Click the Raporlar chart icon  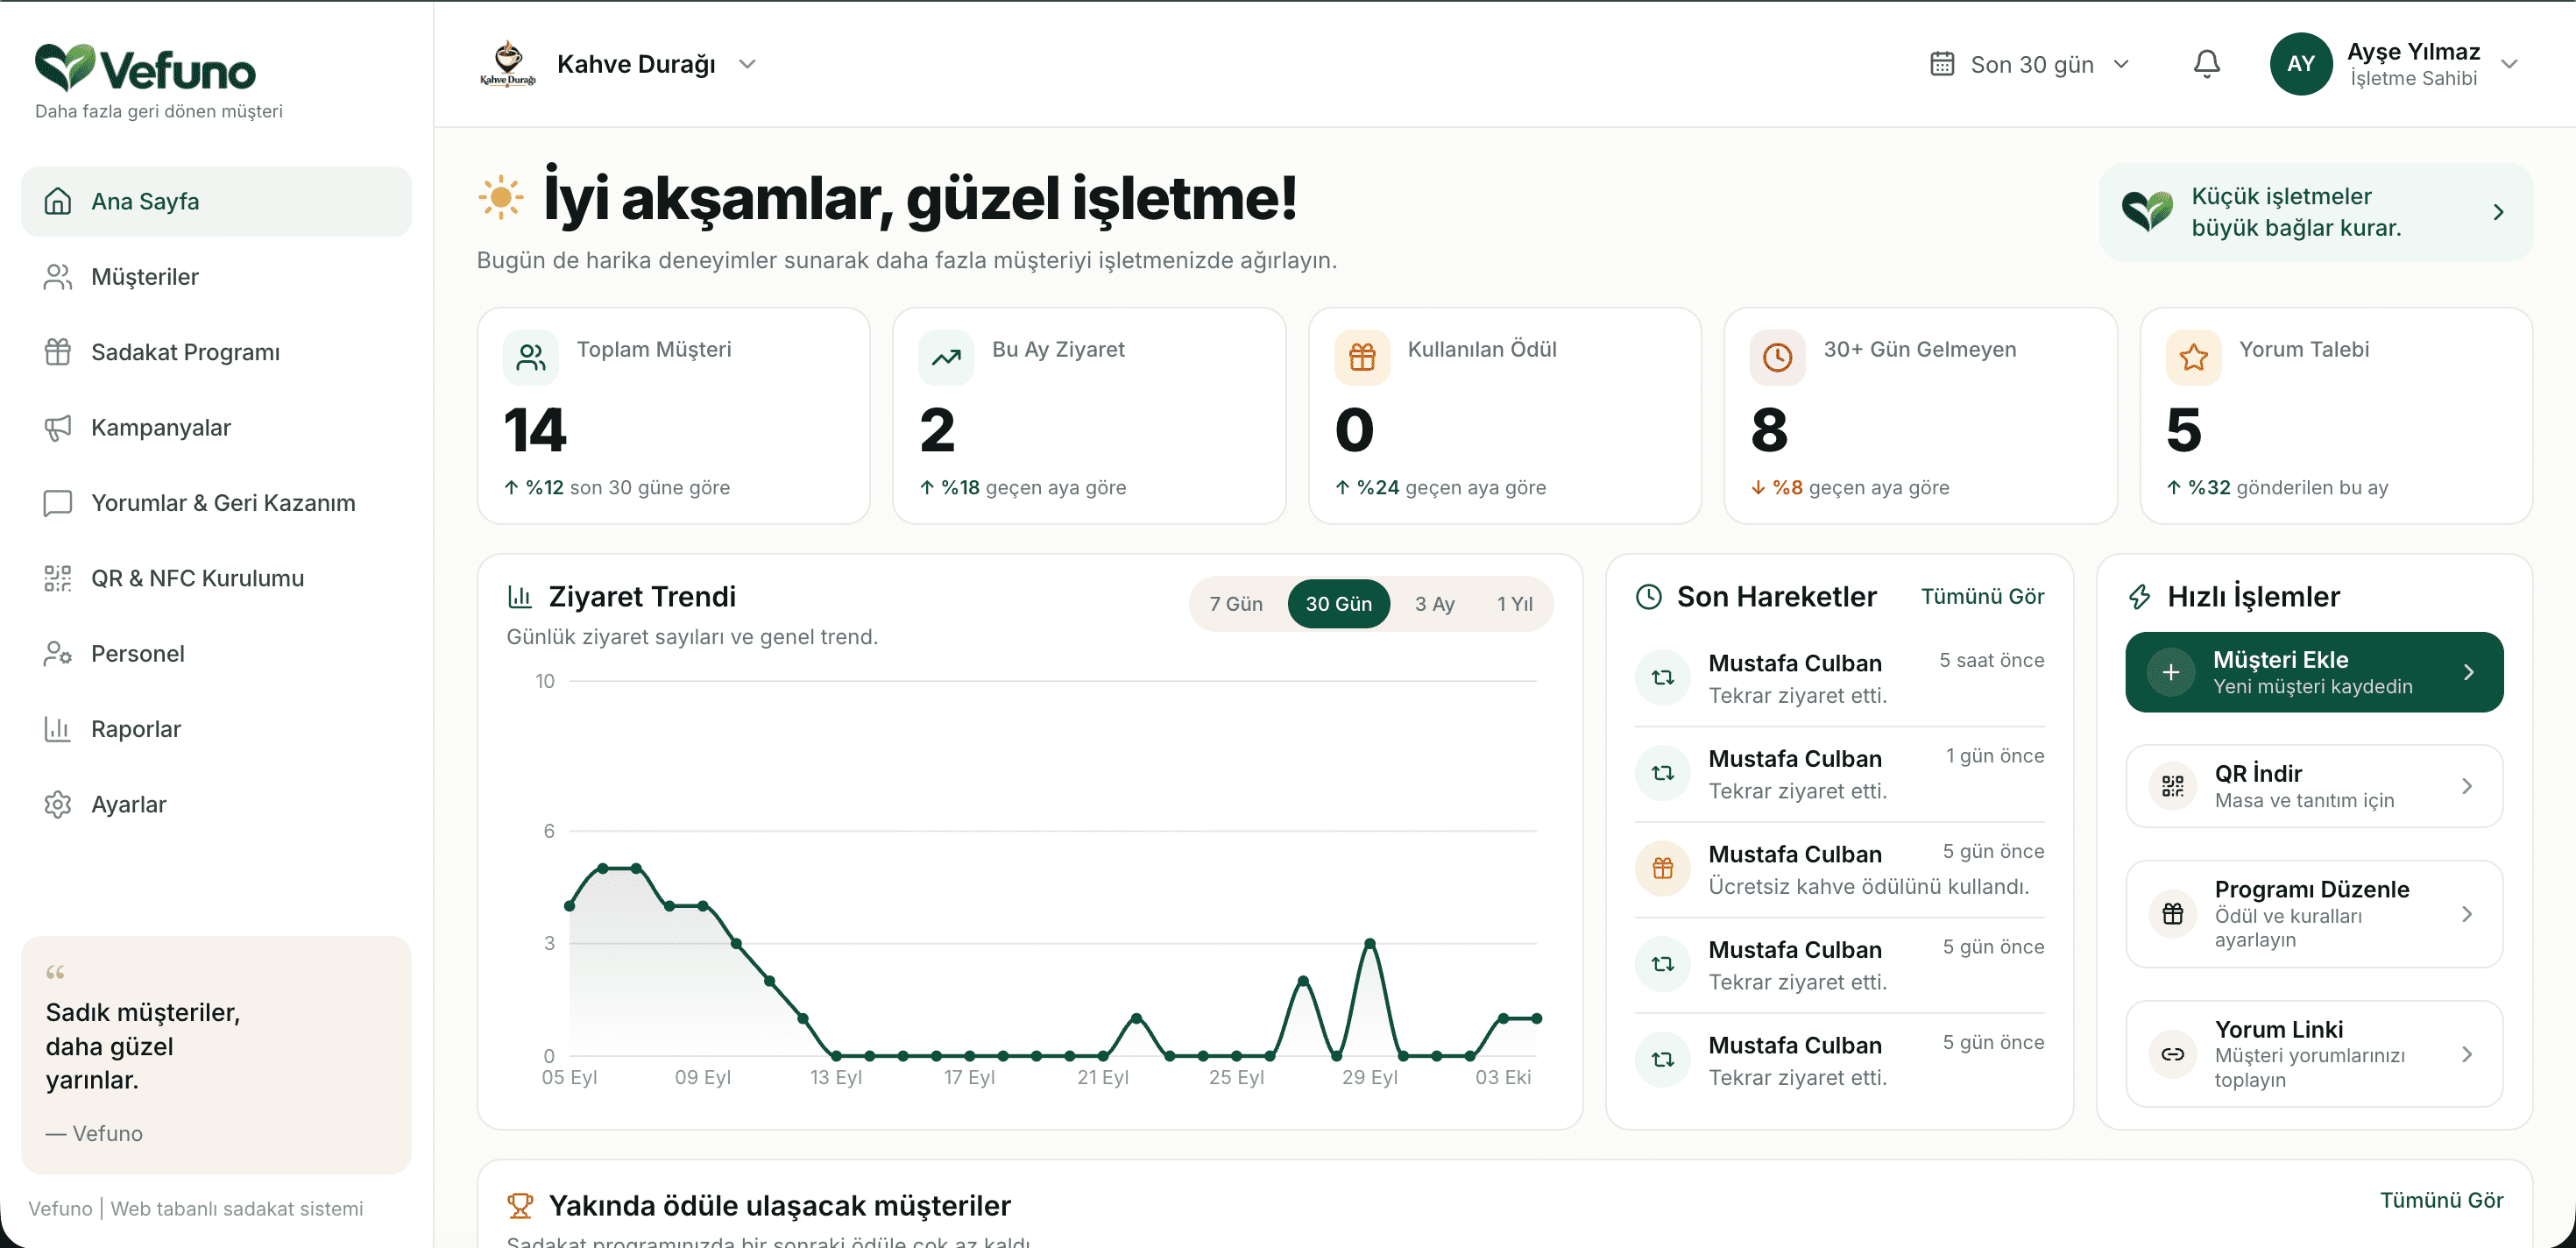58,729
